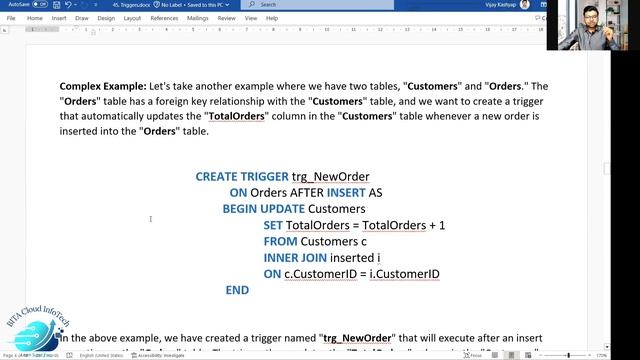Screen dimensions: 640x360
Task: Switch to the Review tab
Action: coord(227,18)
